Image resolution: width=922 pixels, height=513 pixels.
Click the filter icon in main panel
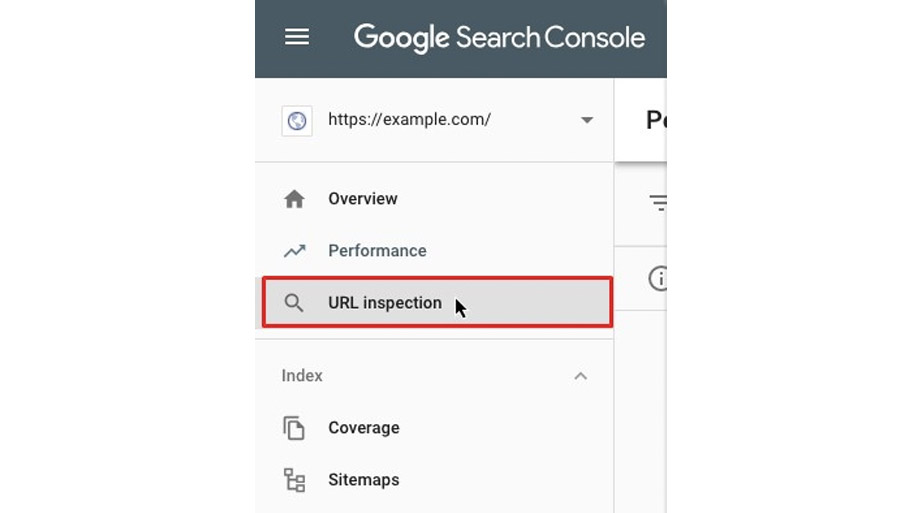(659, 203)
